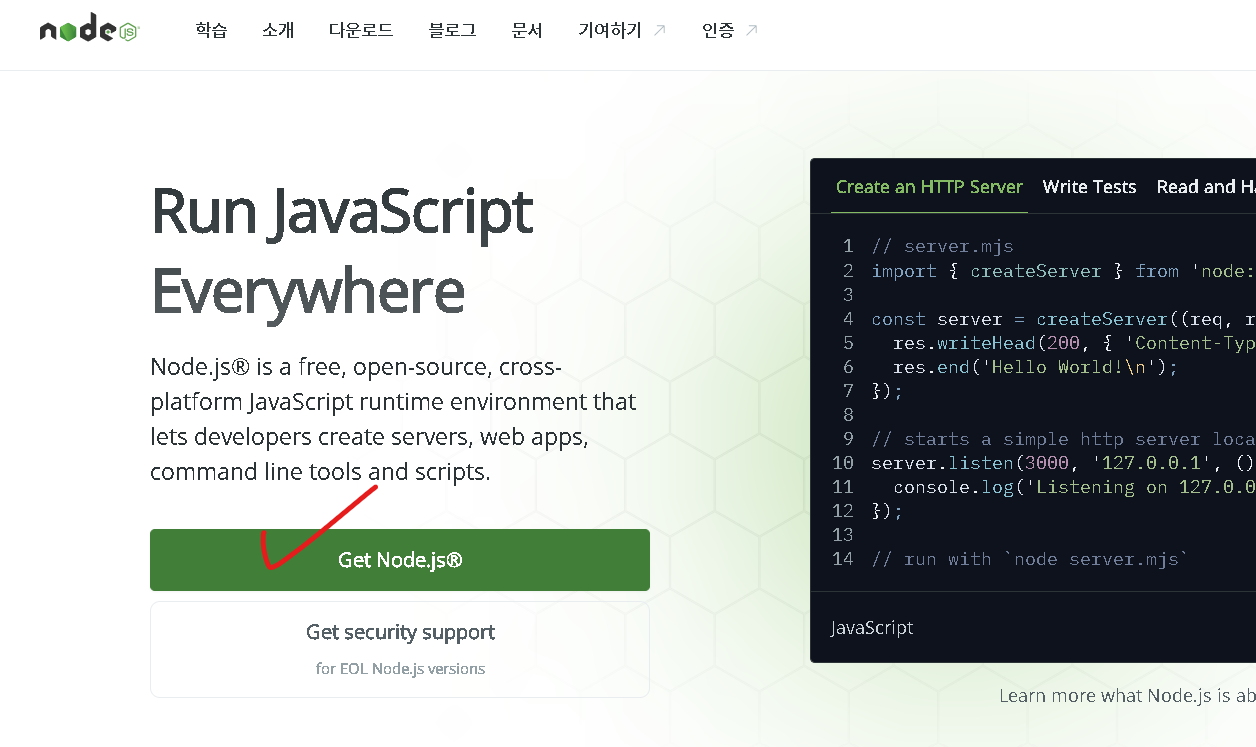Screen dimensions: 1256x747
Task: Switch to the Write Tests tab
Action: (1089, 187)
